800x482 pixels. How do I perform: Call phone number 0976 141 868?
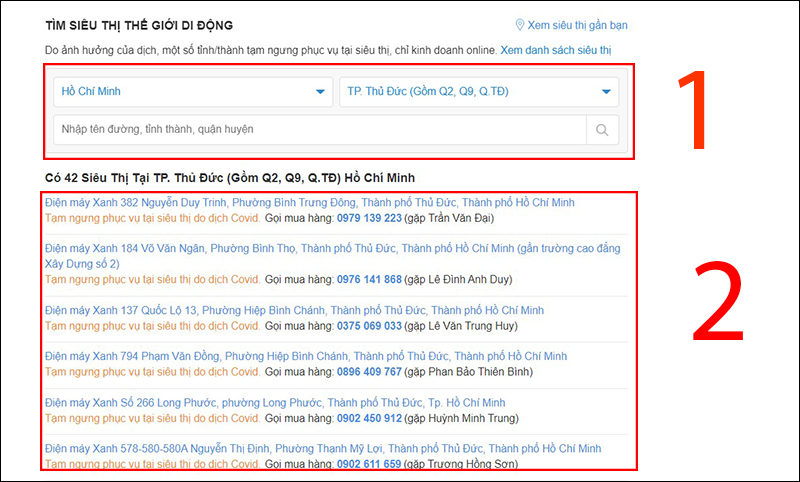click(x=369, y=280)
